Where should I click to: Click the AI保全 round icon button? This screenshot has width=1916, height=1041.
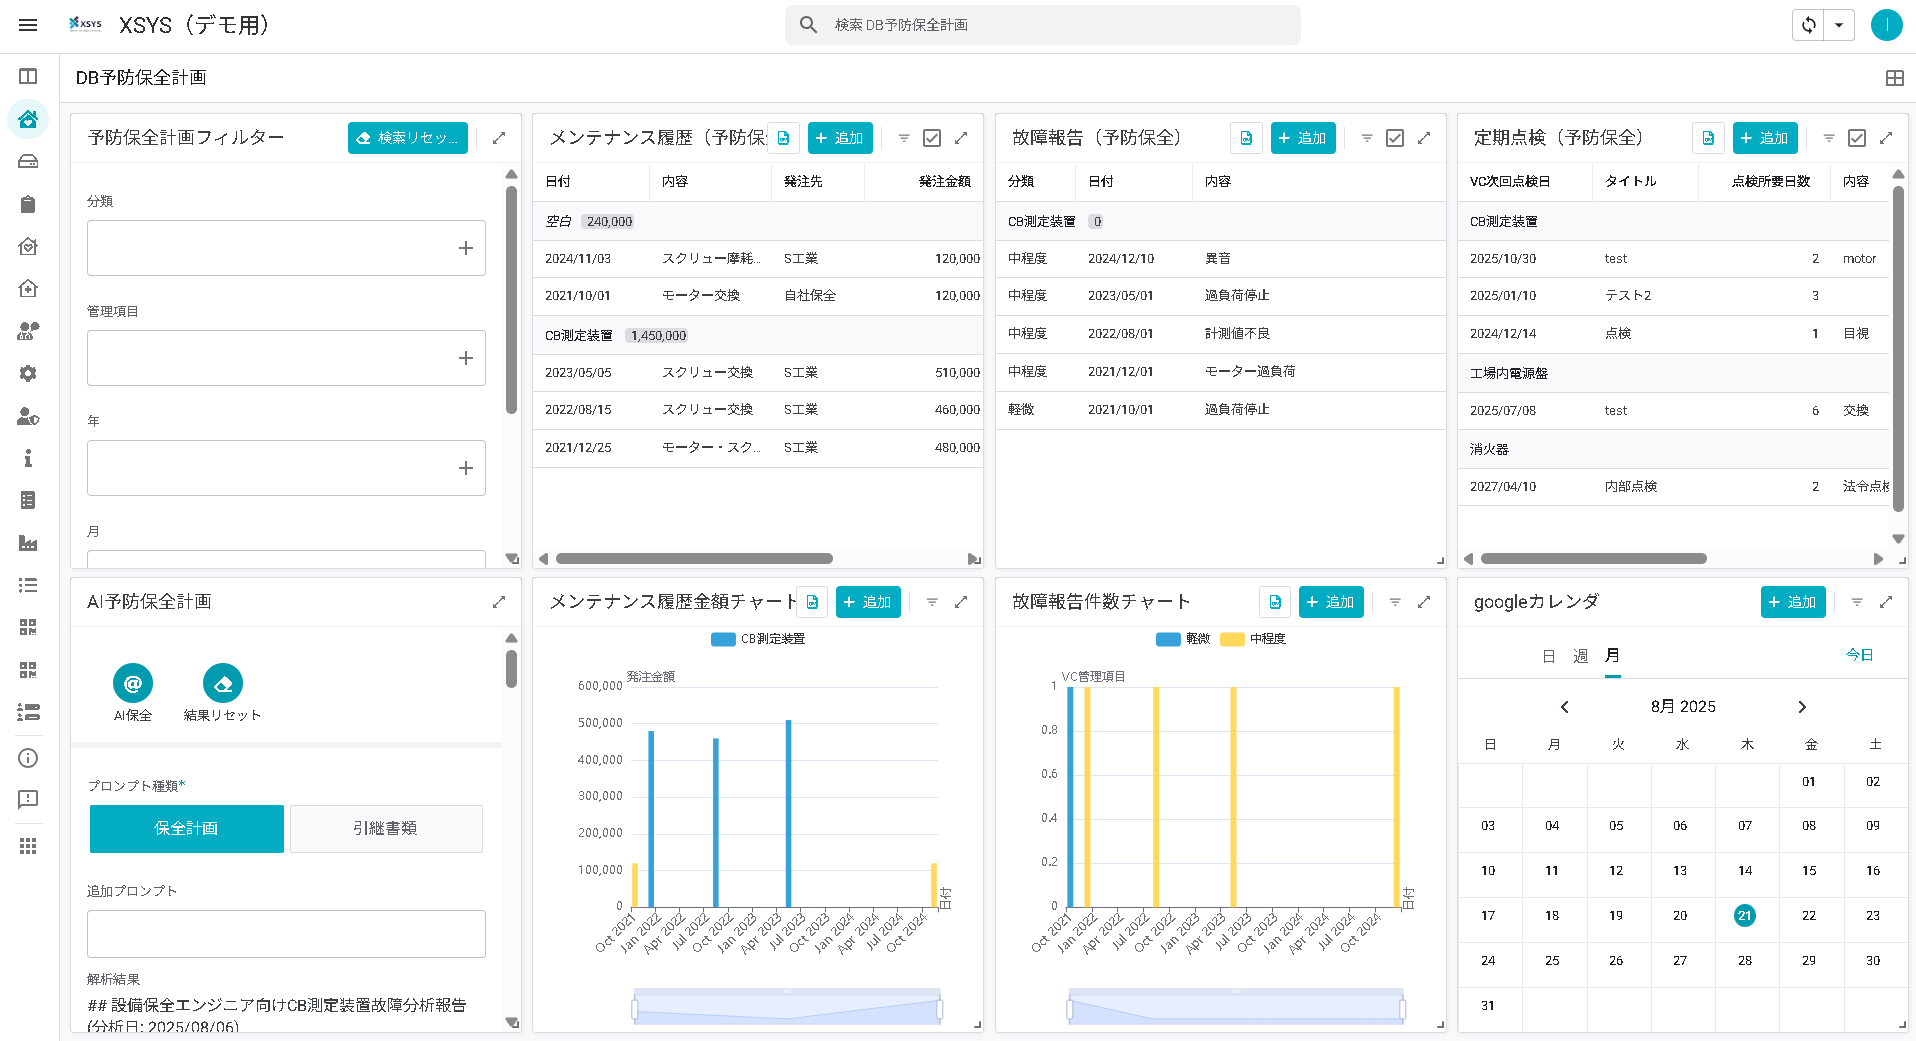click(133, 684)
